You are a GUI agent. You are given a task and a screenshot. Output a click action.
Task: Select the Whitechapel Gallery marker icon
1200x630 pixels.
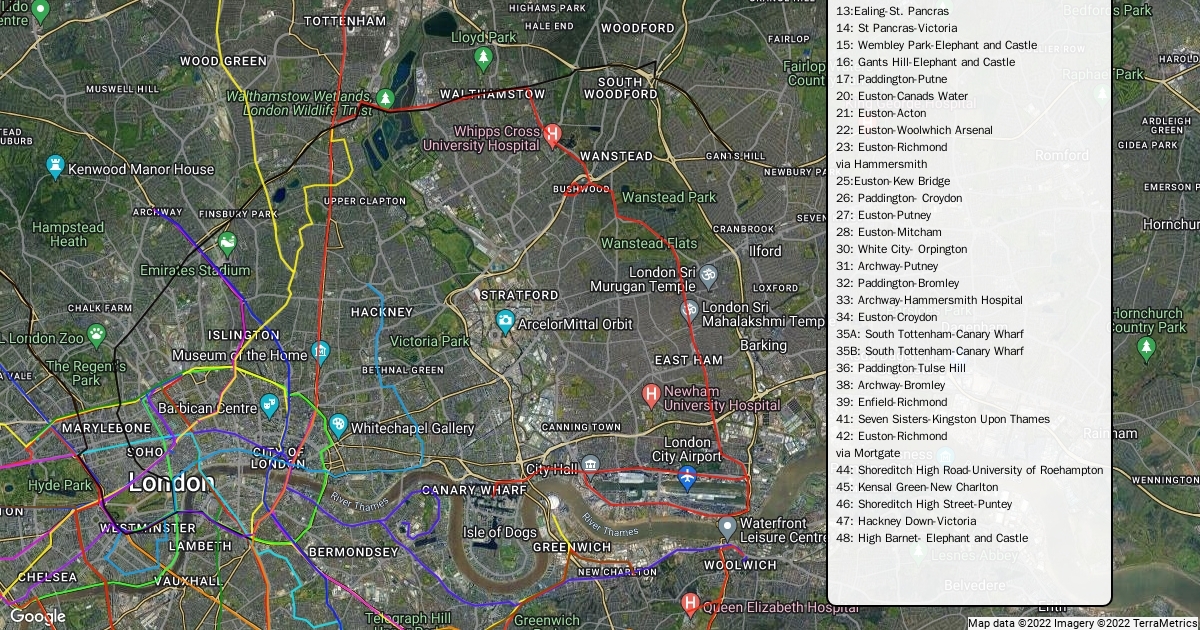339,425
